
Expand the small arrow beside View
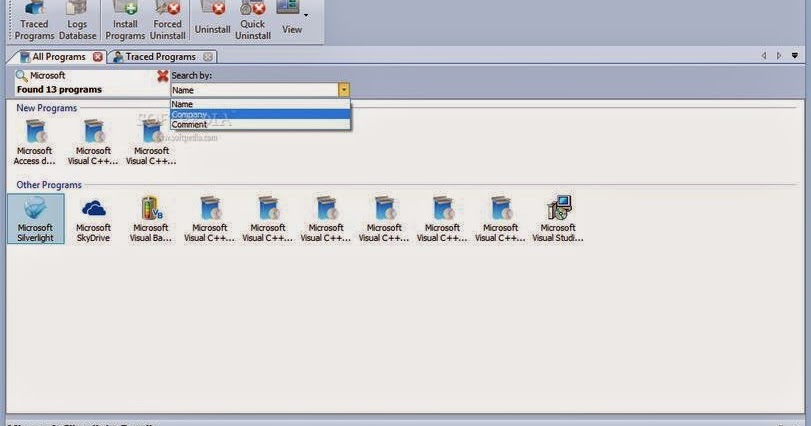tap(306, 15)
